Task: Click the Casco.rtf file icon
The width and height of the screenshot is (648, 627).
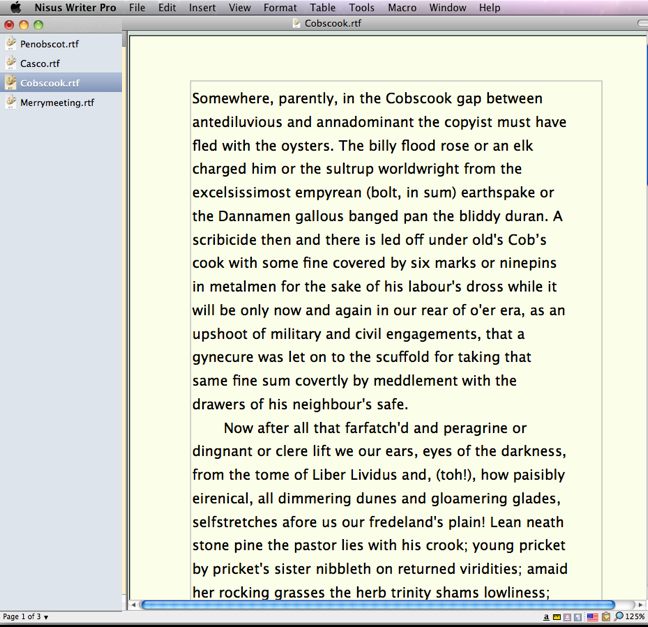Action: [11, 63]
